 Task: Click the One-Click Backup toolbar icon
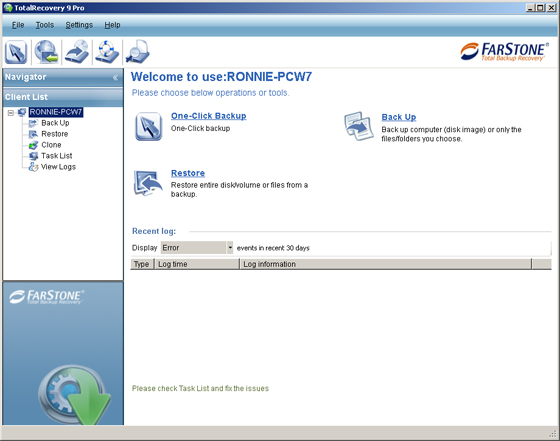coord(16,52)
